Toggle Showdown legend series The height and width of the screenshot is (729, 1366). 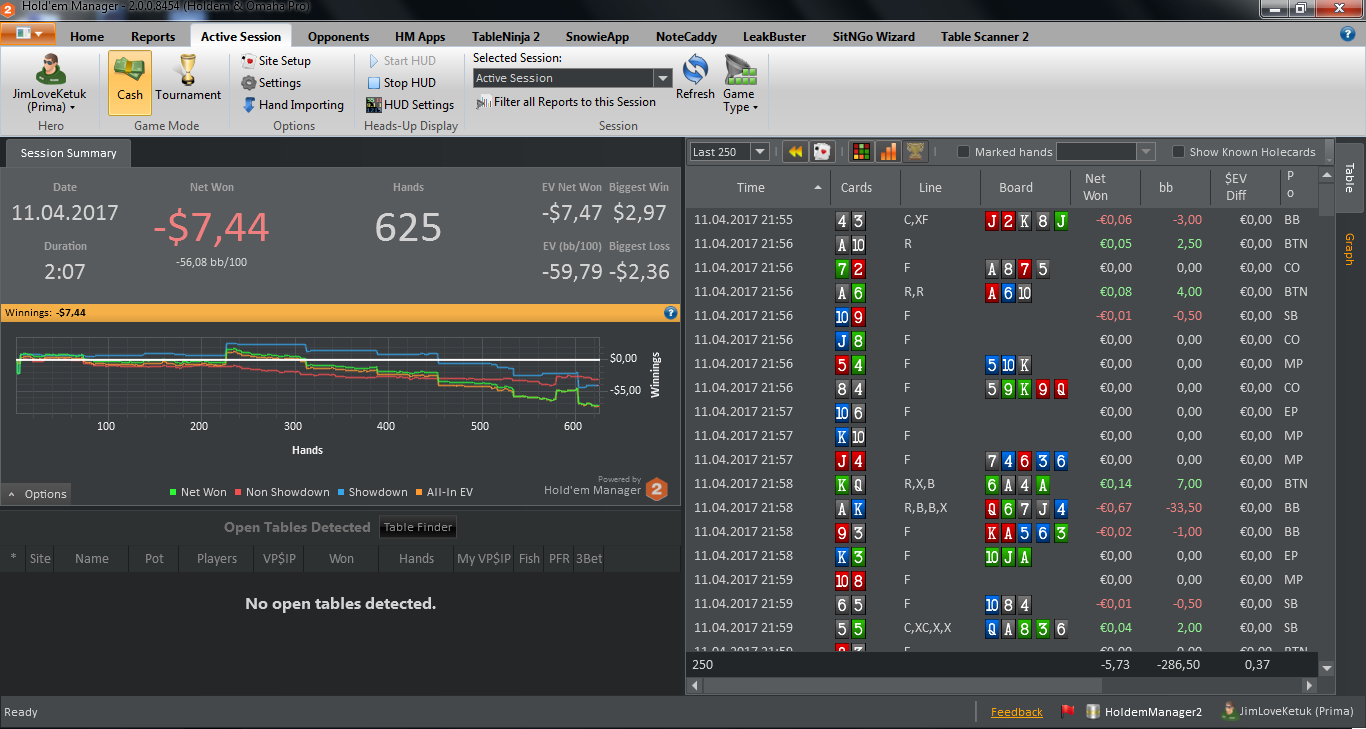coord(372,492)
